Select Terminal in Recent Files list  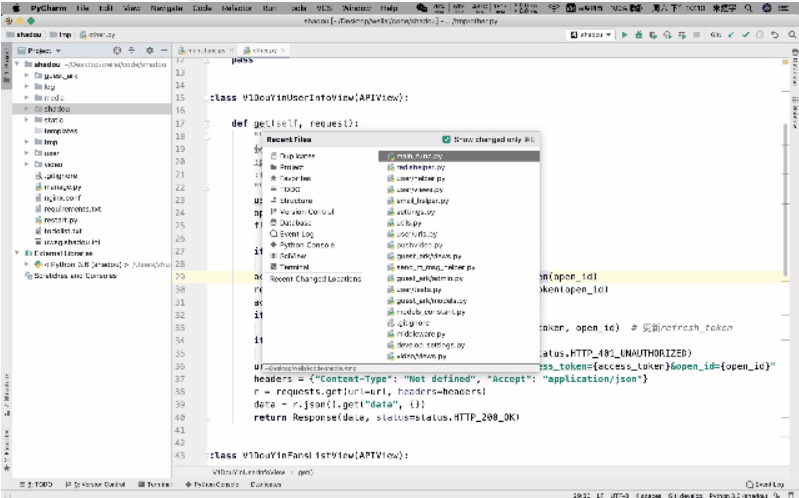(x=294, y=267)
